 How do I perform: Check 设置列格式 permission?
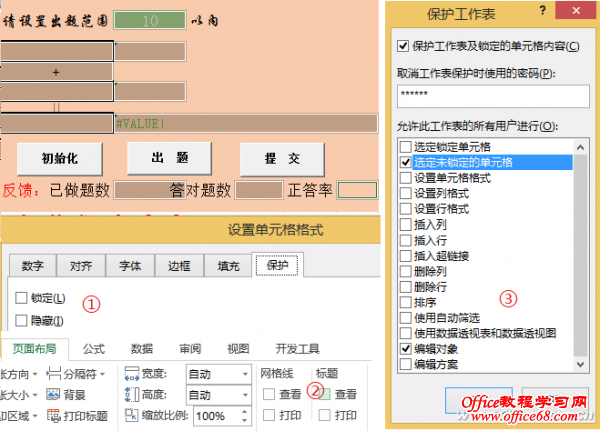pos(406,193)
